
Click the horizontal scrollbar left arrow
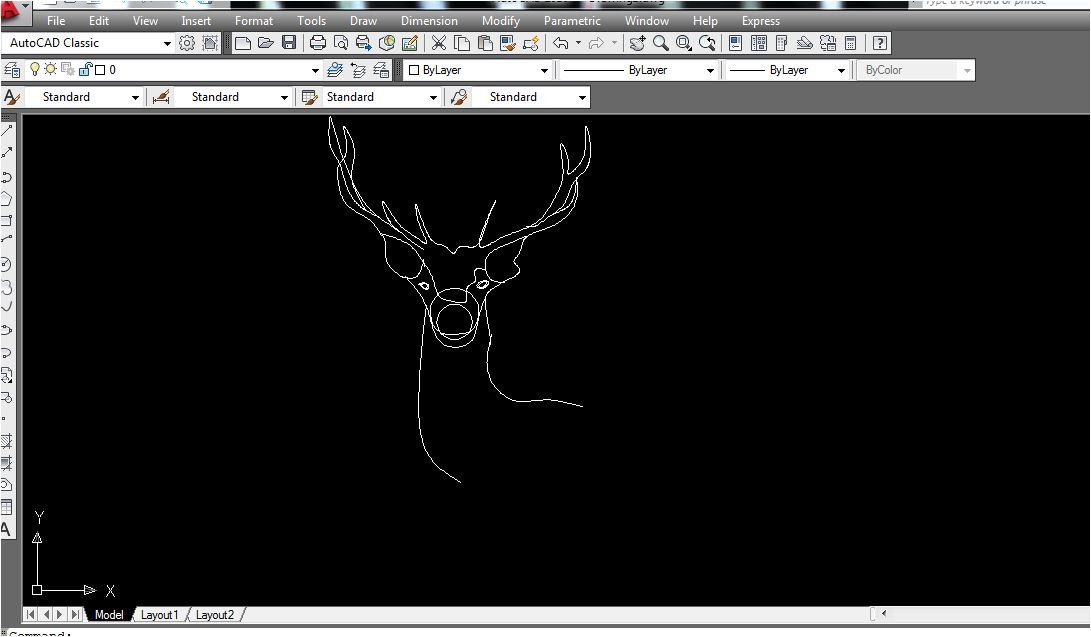pyautogui.click(x=884, y=613)
